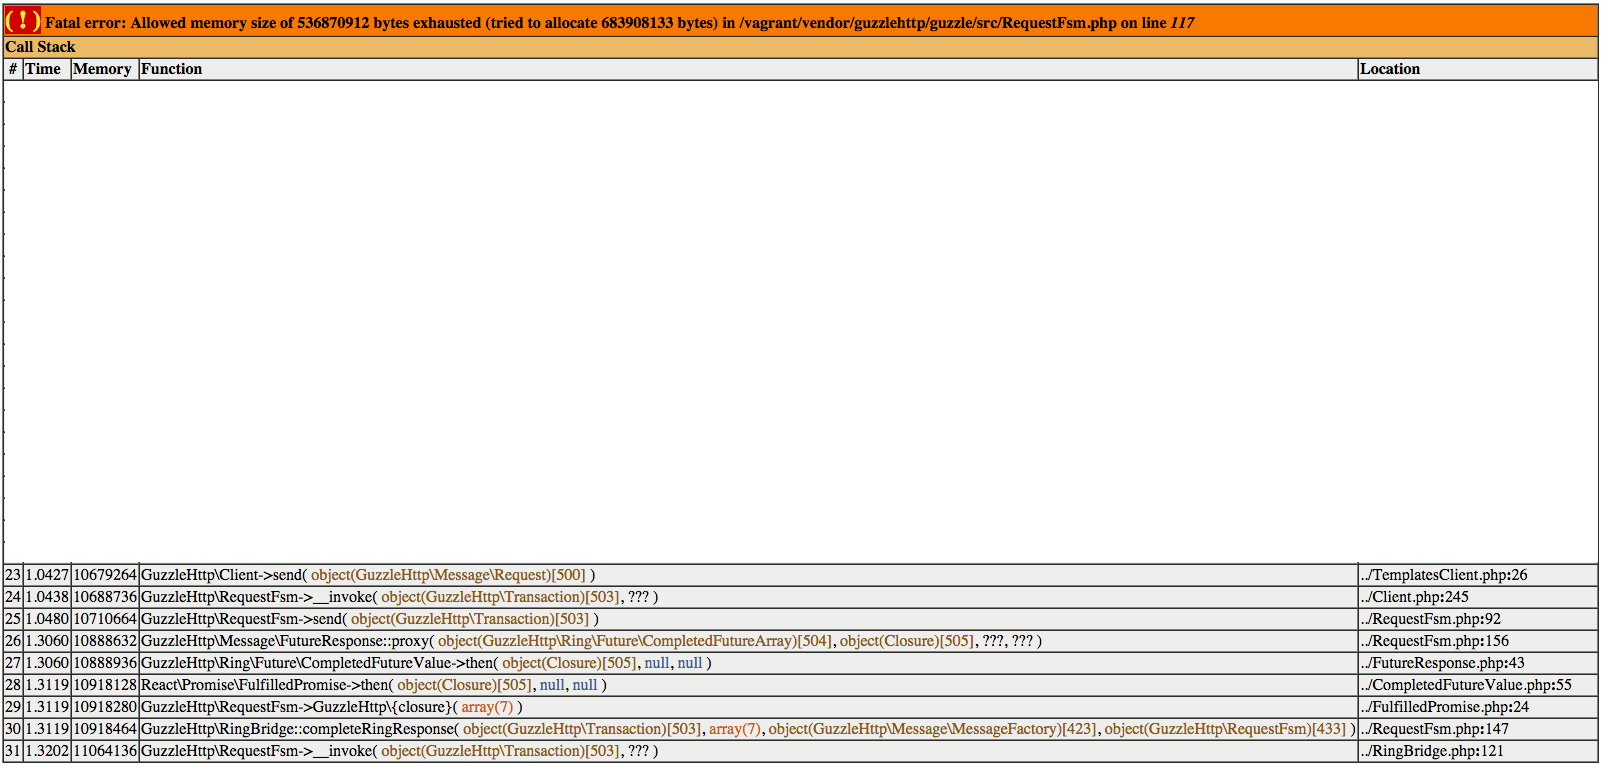Select time value 1.3202
The width and height of the screenshot is (1605, 767).
(x=47, y=751)
